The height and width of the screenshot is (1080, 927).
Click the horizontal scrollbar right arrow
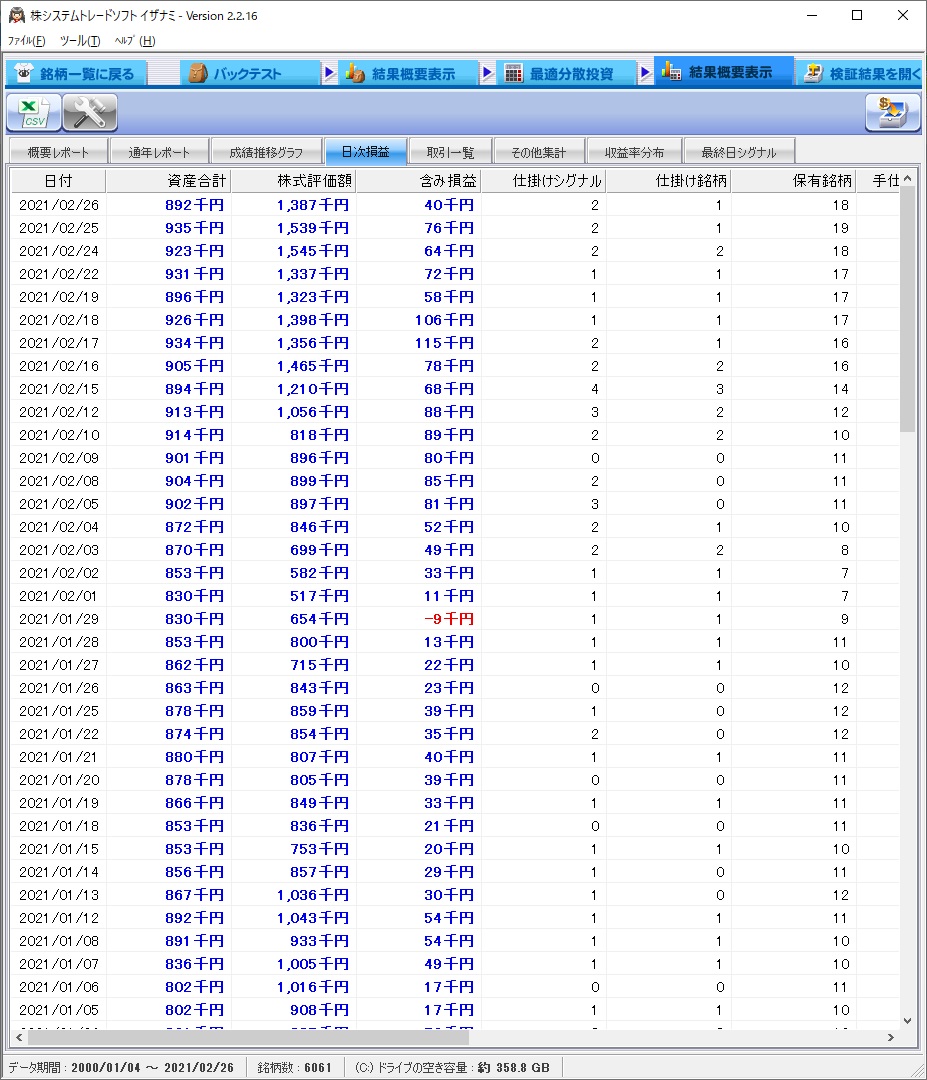point(891,1038)
